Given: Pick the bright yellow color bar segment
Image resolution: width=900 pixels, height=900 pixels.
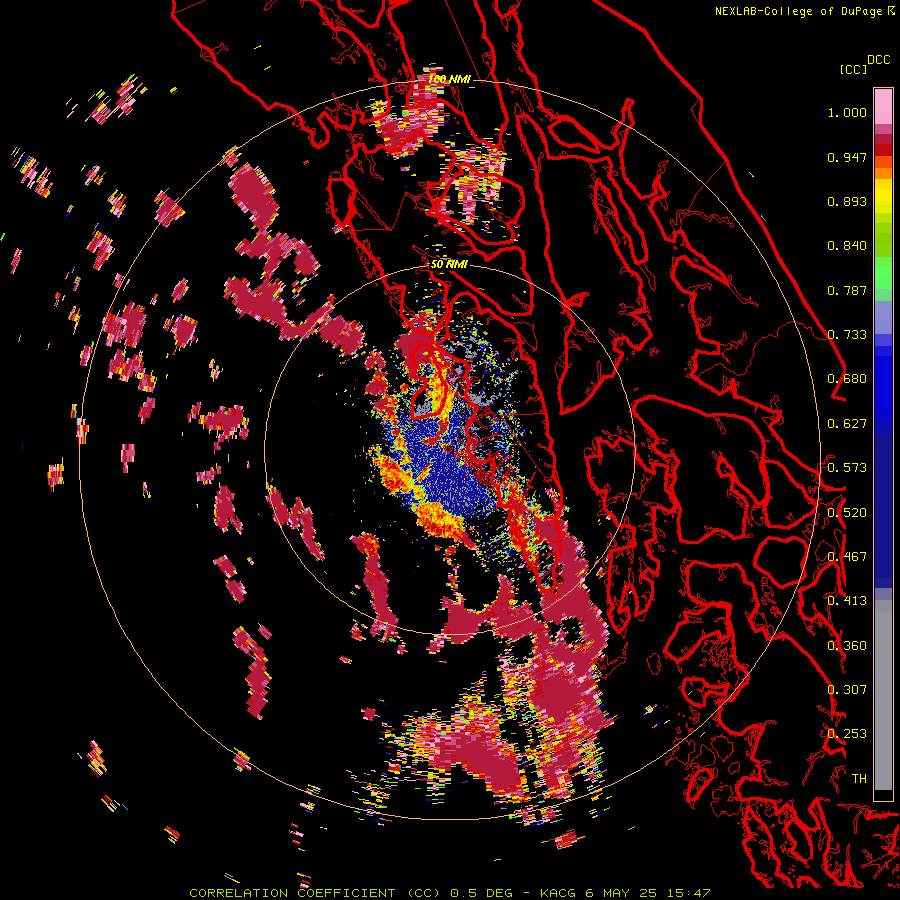Looking at the screenshot, I should point(883,197).
